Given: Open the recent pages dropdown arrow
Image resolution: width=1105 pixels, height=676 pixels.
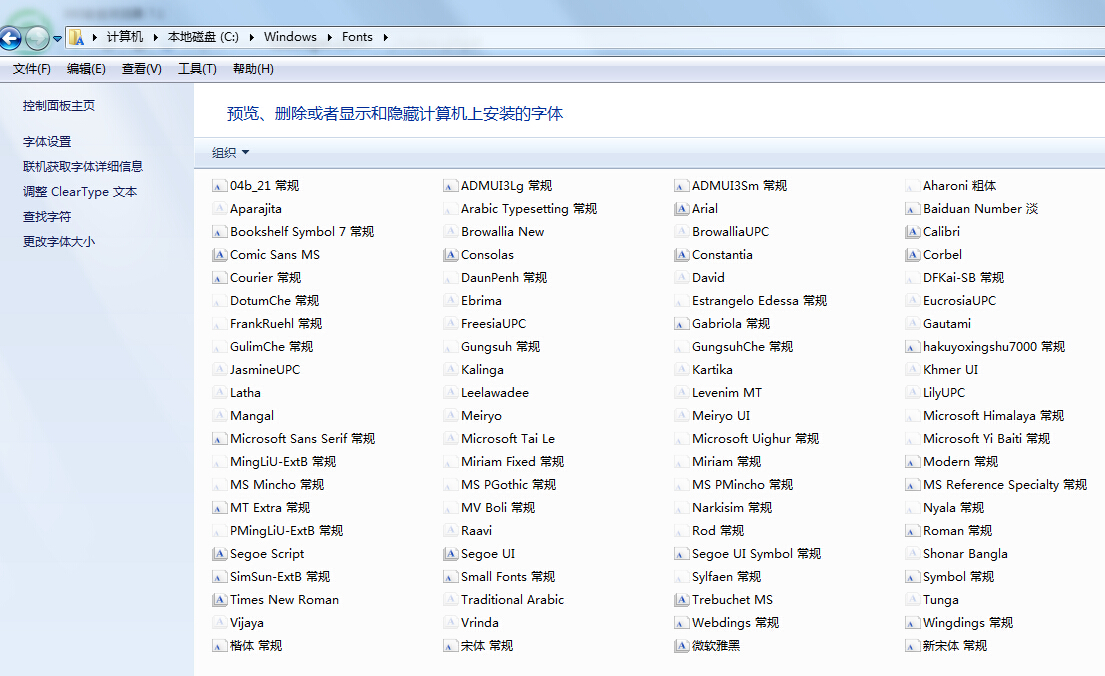Looking at the screenshot, I should tap(57, 39).
